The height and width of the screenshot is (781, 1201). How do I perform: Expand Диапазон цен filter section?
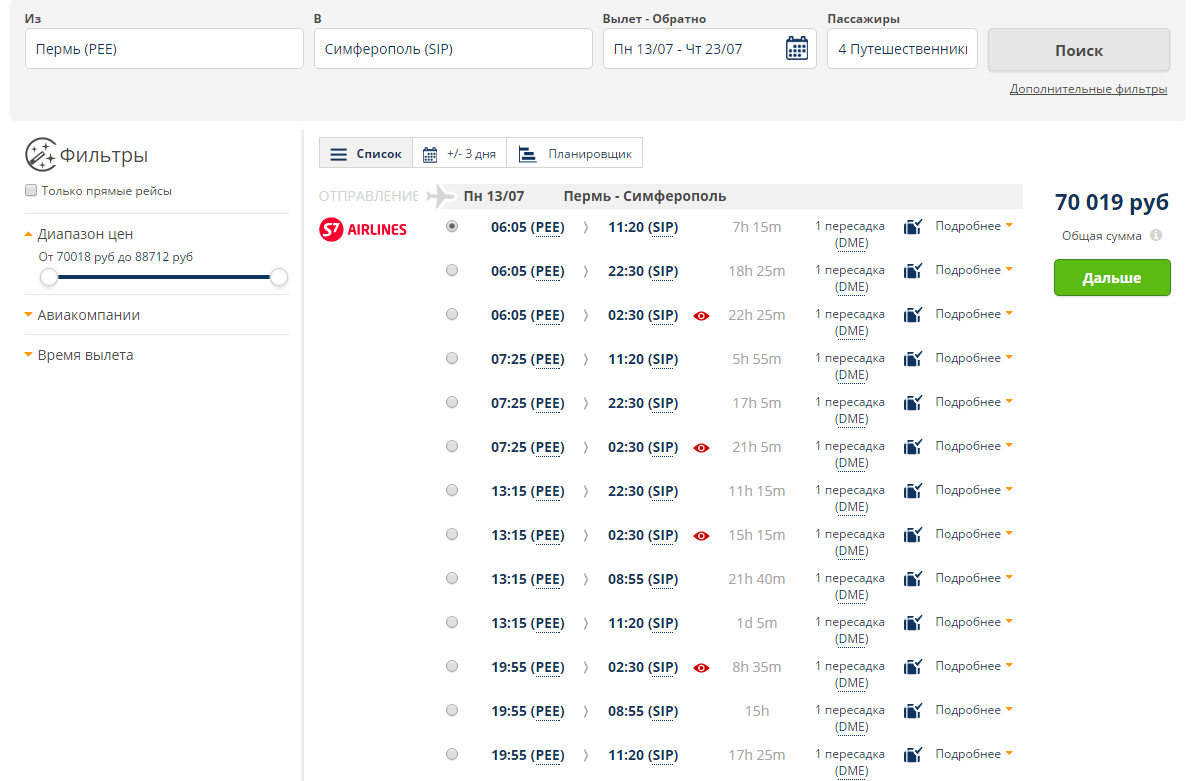pyautogui.click(x=79, y=234)
